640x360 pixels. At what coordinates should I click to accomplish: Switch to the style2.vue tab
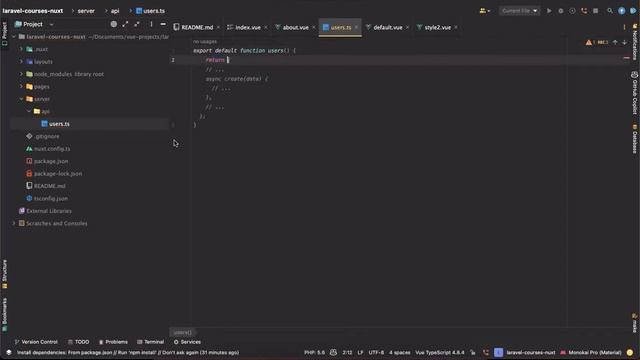tap(437, 27)
